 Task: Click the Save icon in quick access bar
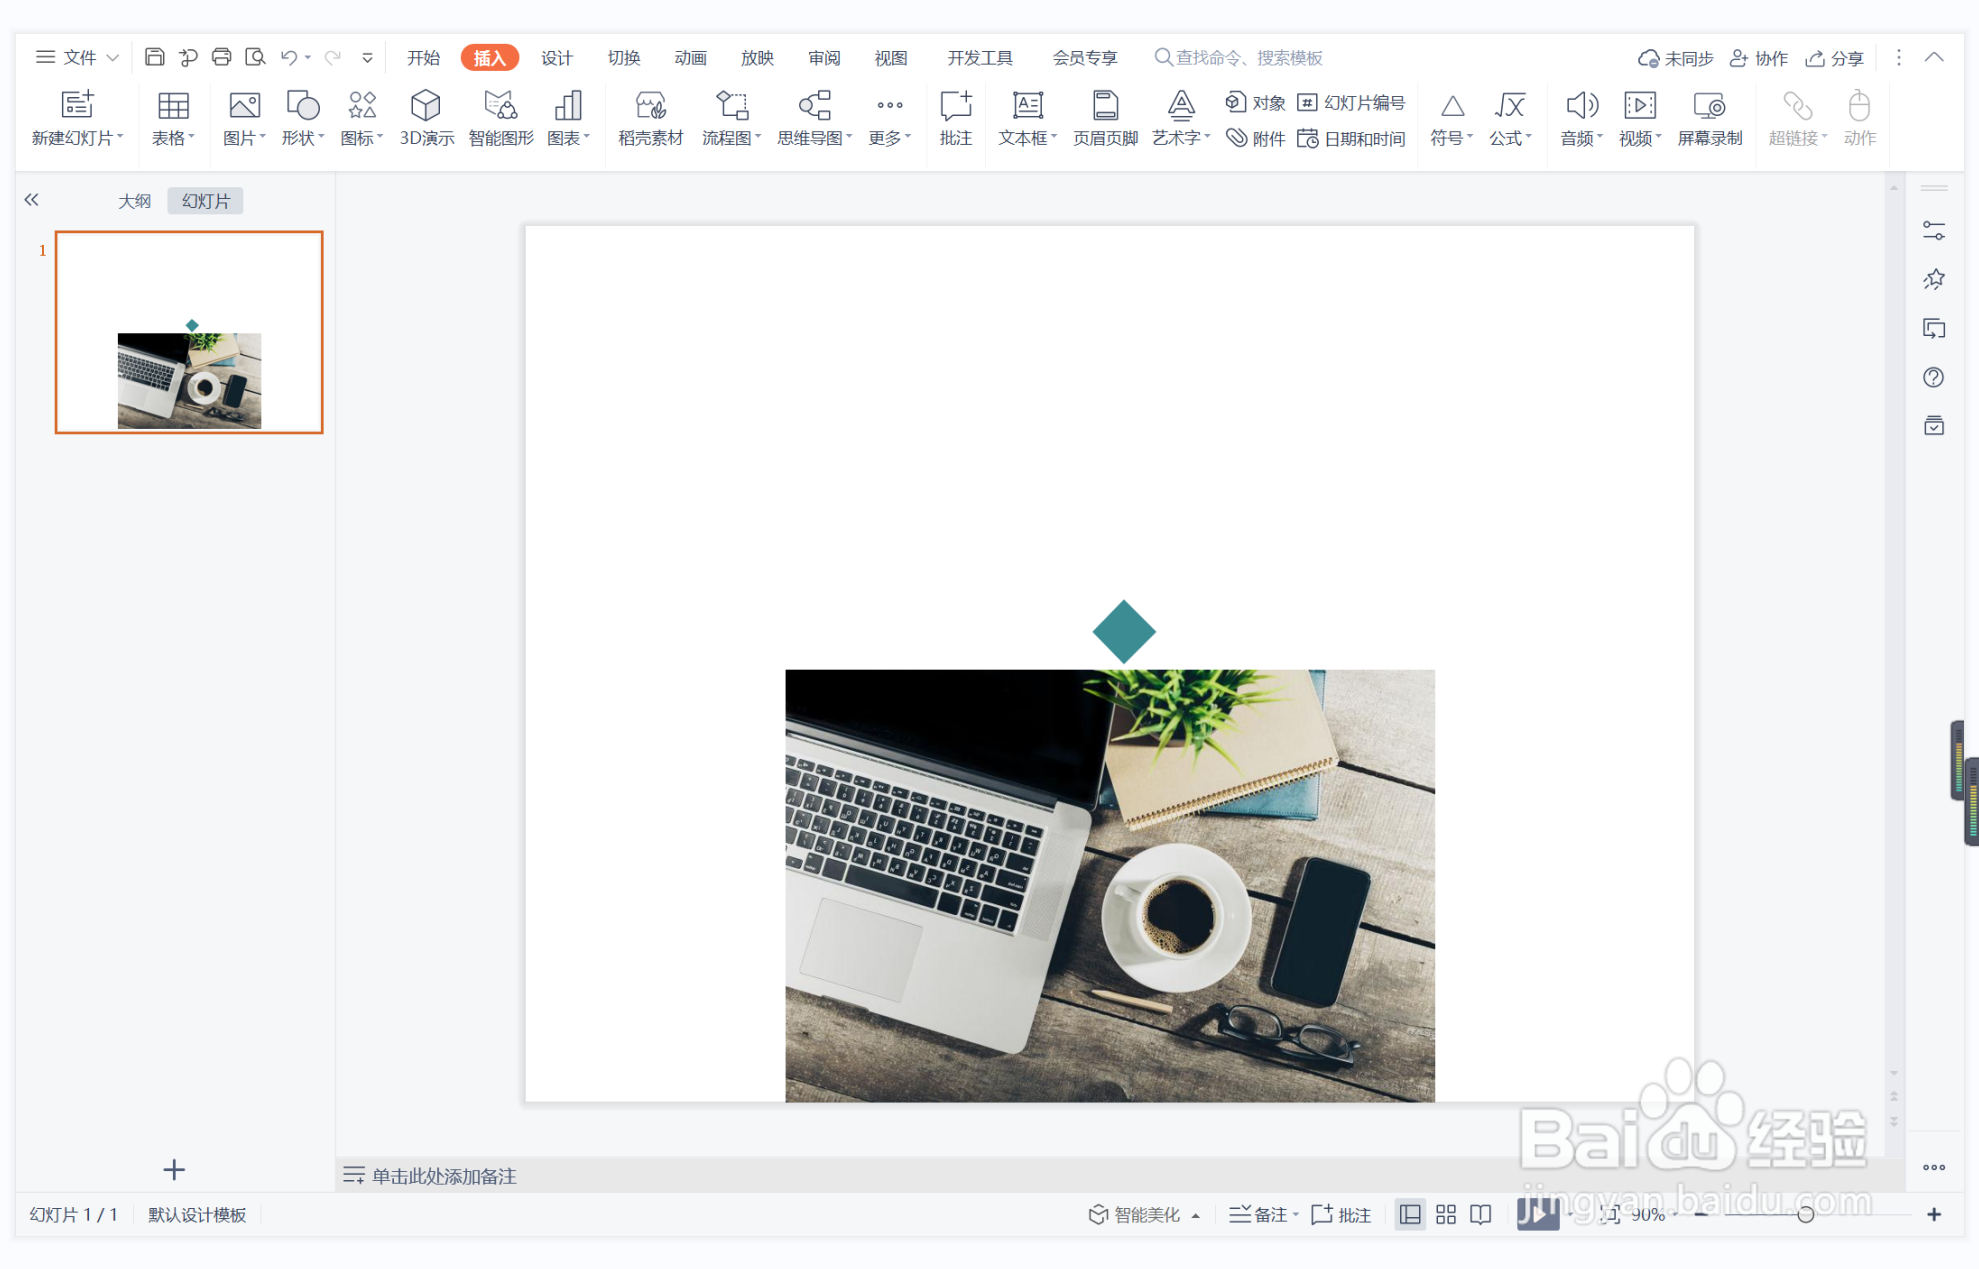pos(154,57)
